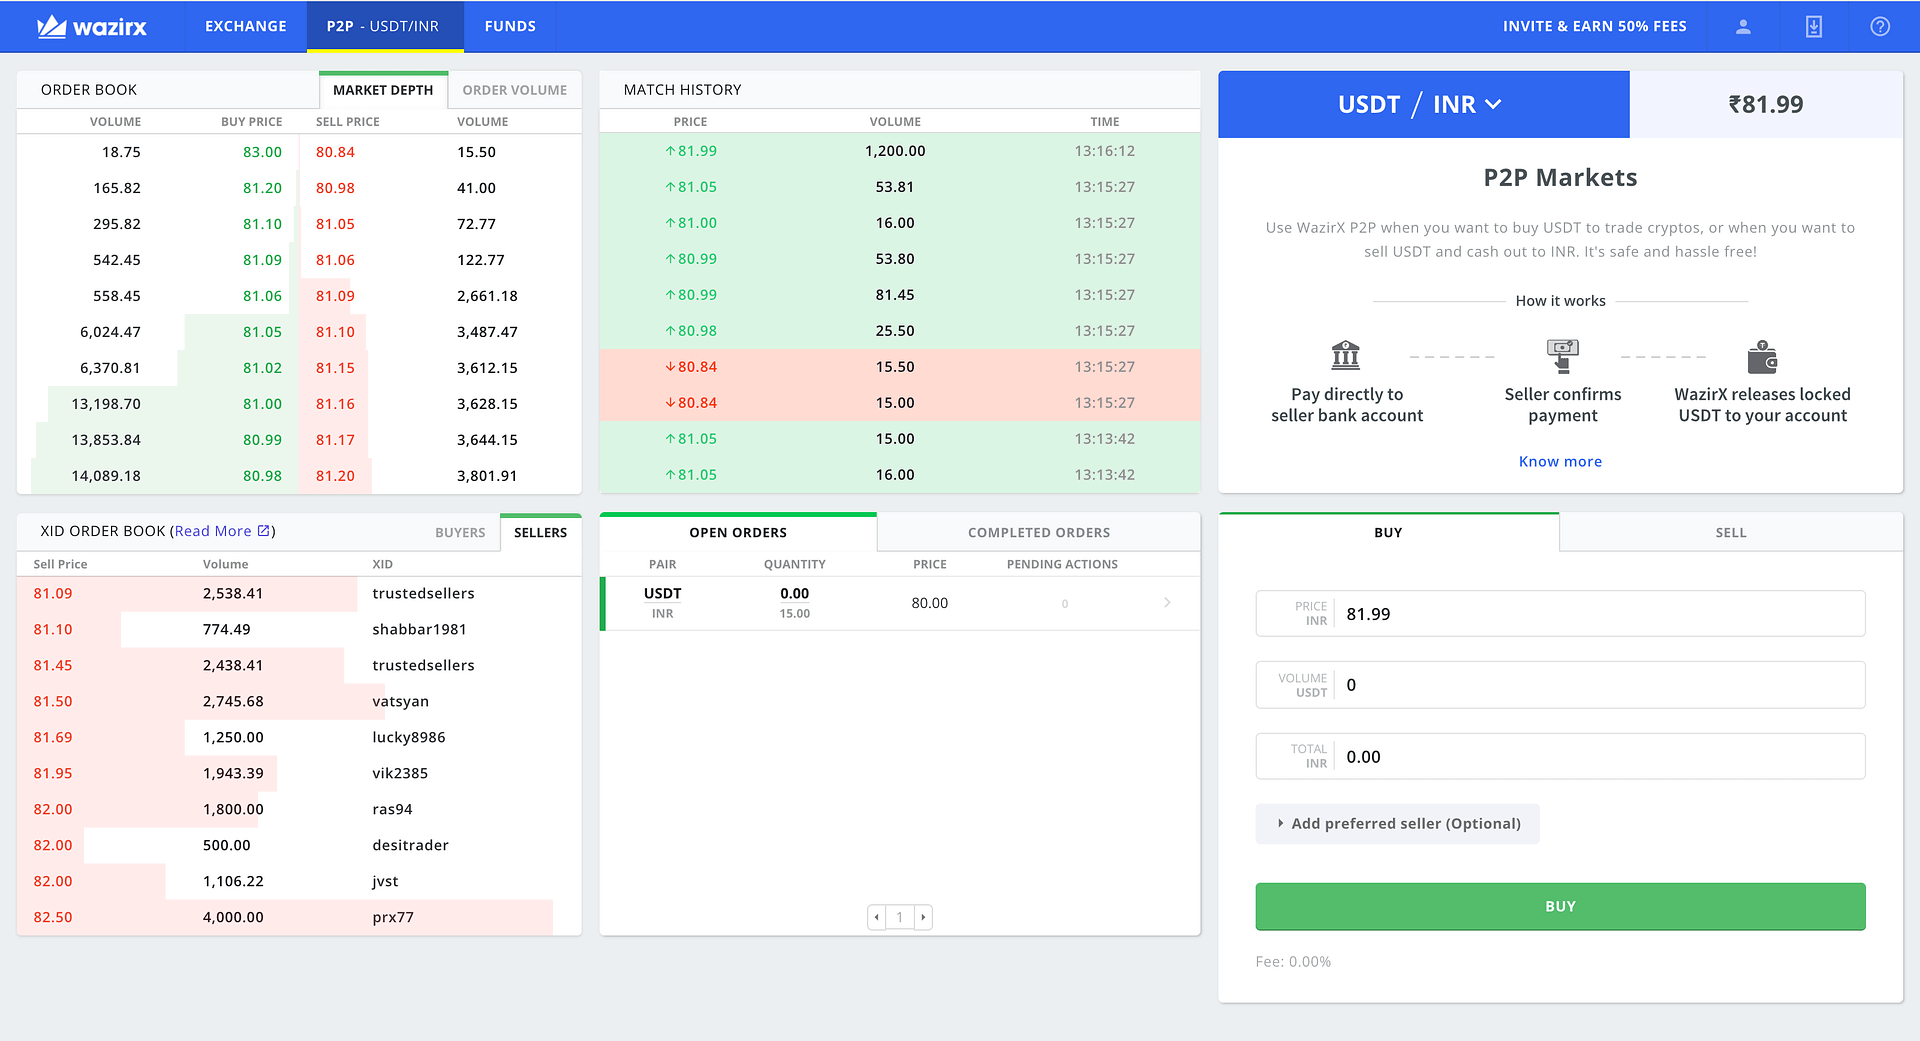Screen dimensions: 1920x1041
Task: Click the ₹81.99 current price display
Action: tap(1765, 104)
